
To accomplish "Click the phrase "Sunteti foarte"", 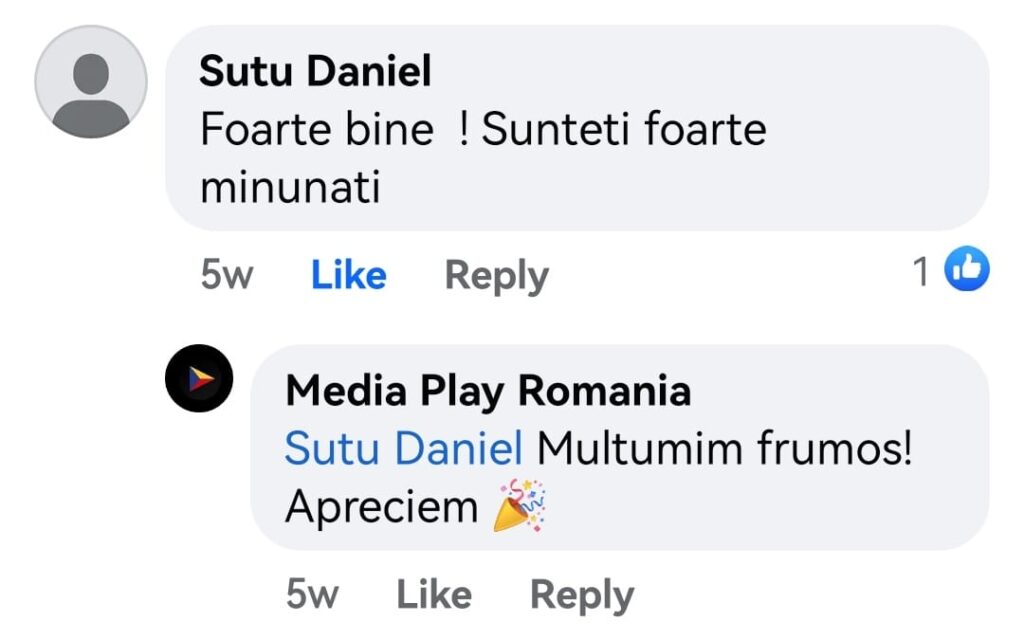I will pyautogui.click(x=624, y=130).
